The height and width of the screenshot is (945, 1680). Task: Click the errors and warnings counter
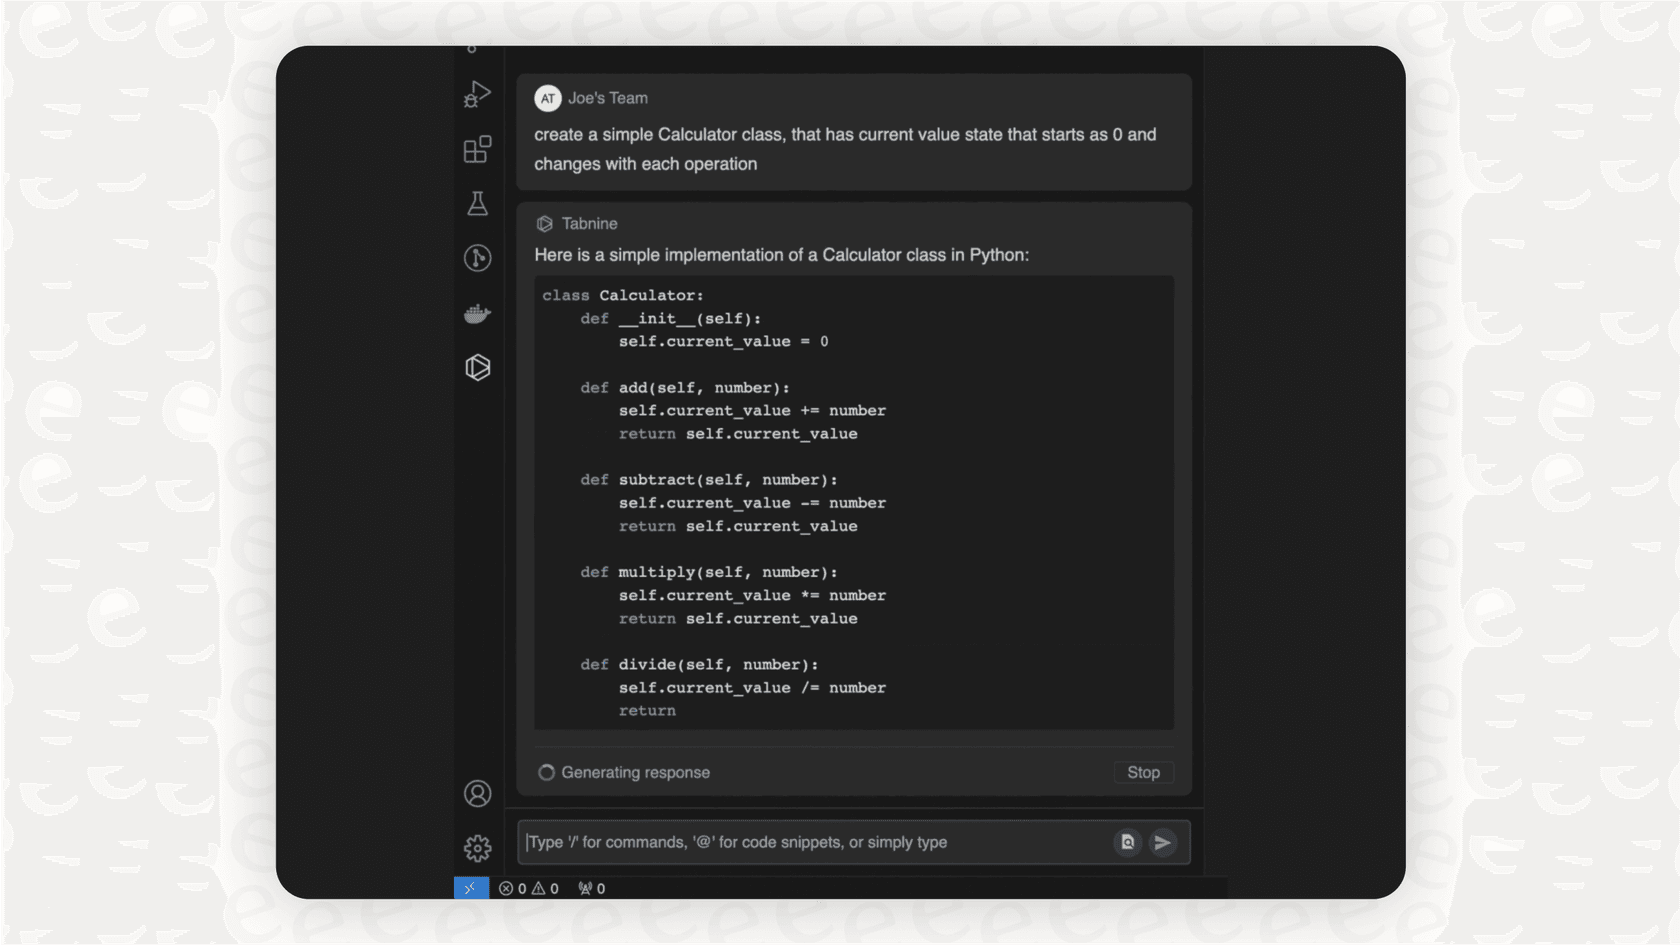tap(528, 888)
